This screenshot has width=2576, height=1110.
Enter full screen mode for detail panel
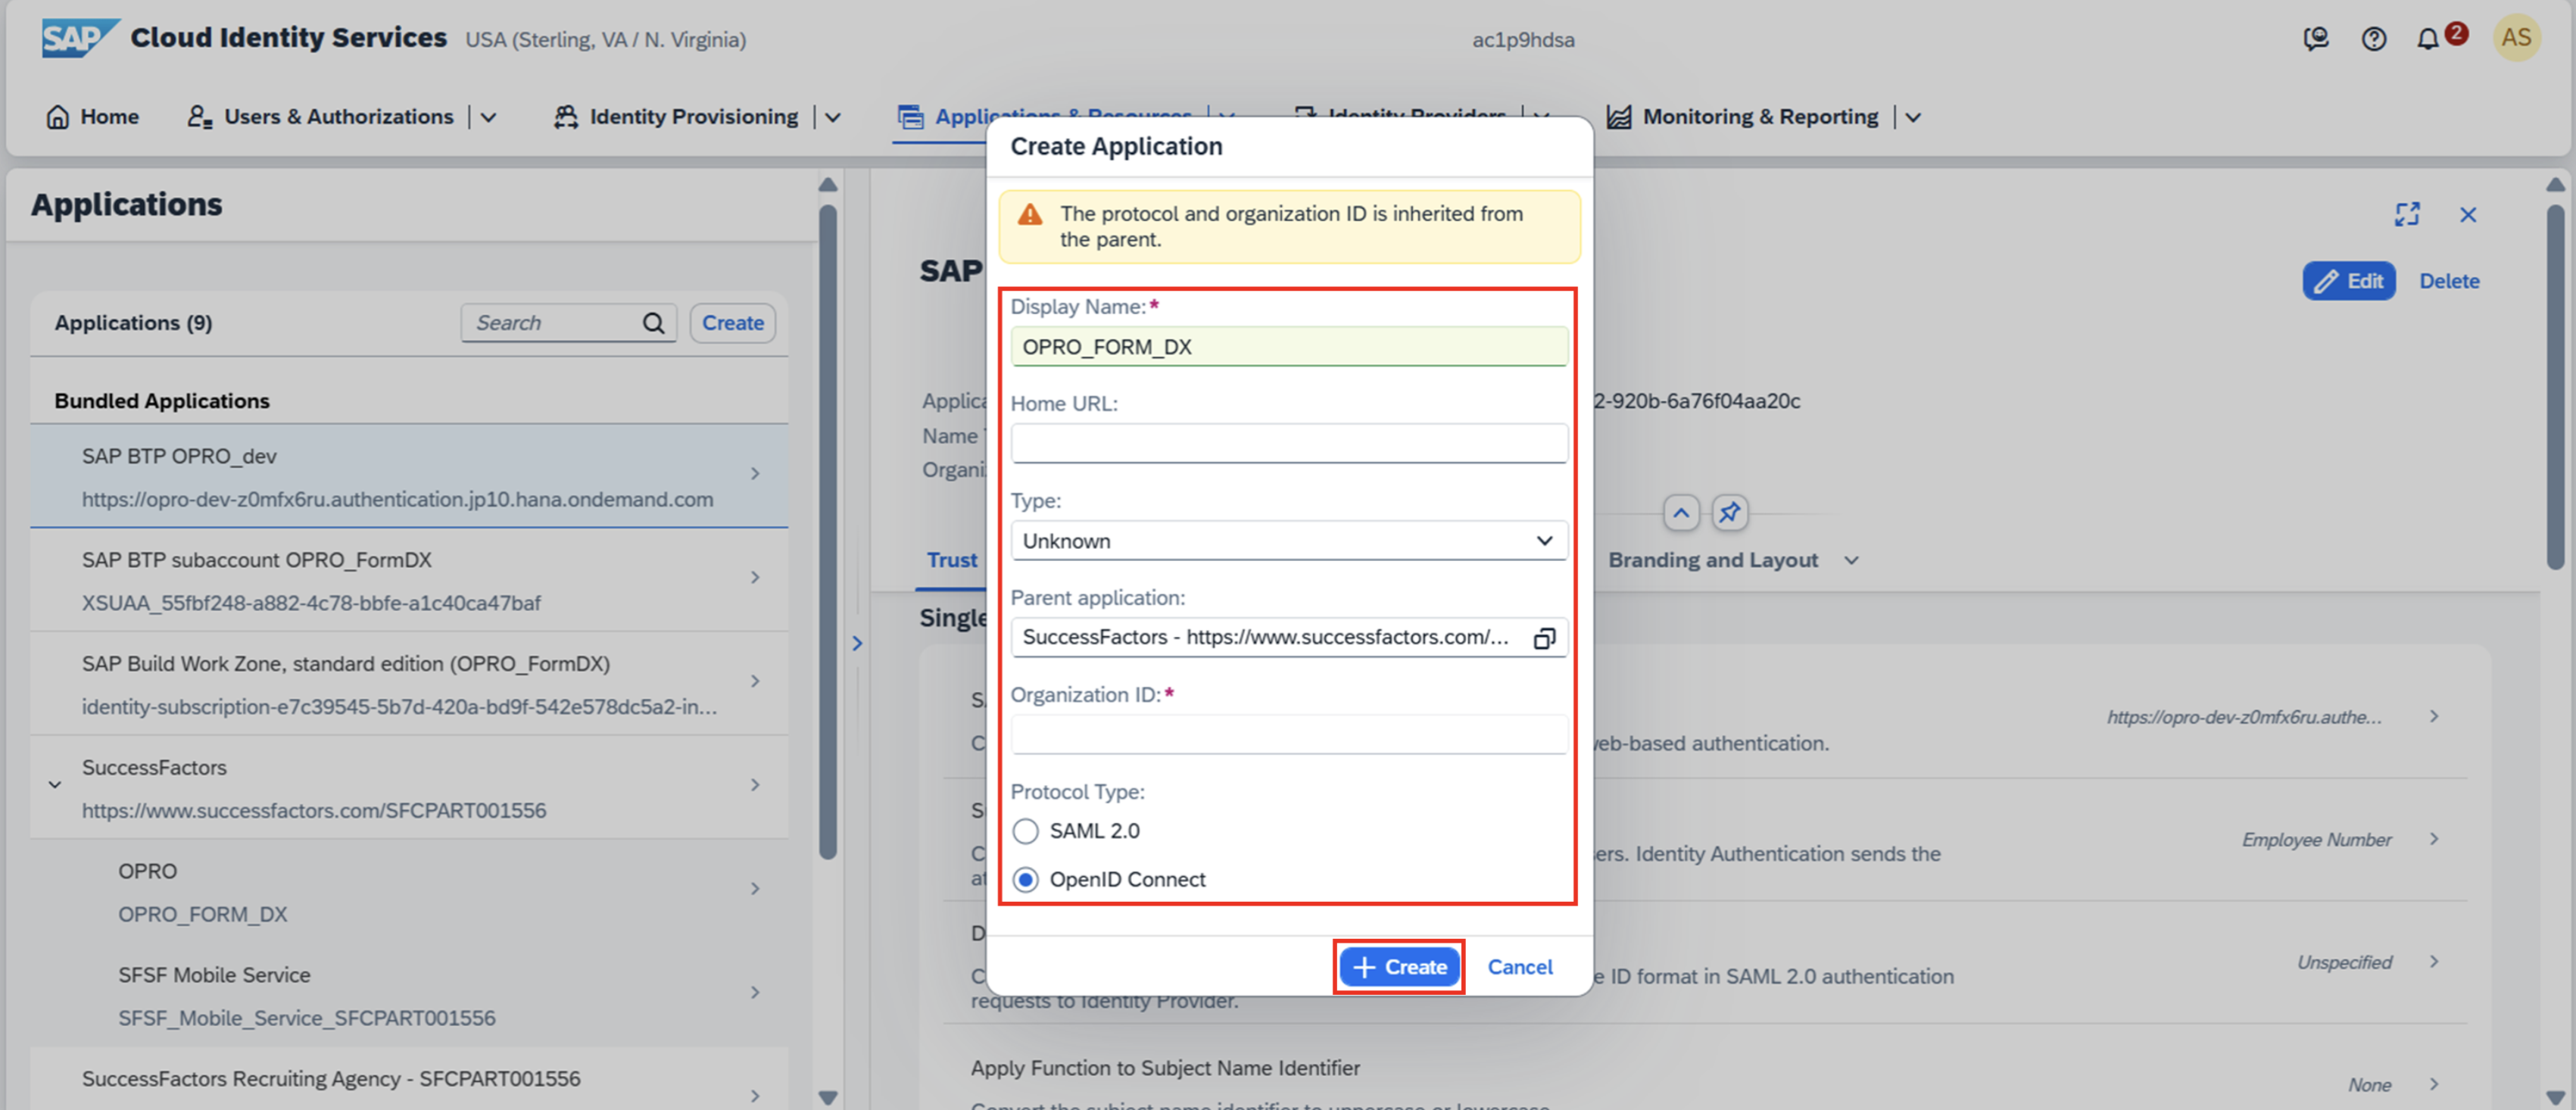coord(2407,215)
